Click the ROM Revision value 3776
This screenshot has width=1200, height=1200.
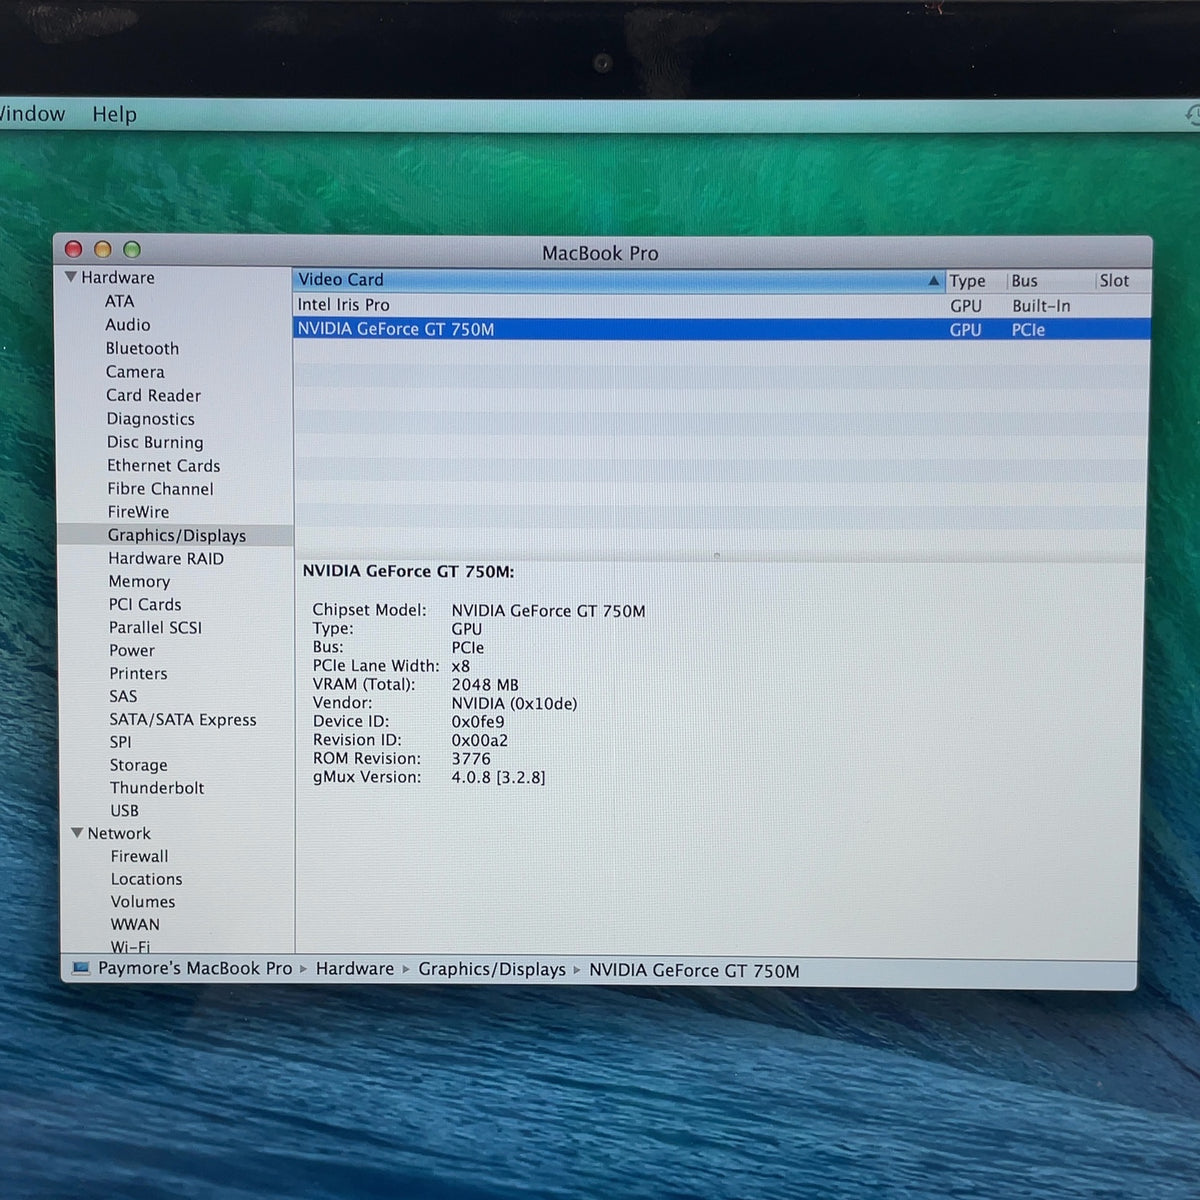pos(471,759)
